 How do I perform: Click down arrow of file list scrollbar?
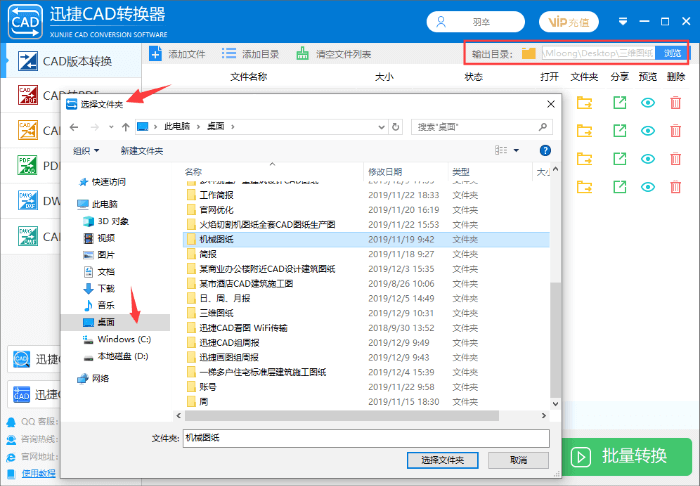click(555, 403)
